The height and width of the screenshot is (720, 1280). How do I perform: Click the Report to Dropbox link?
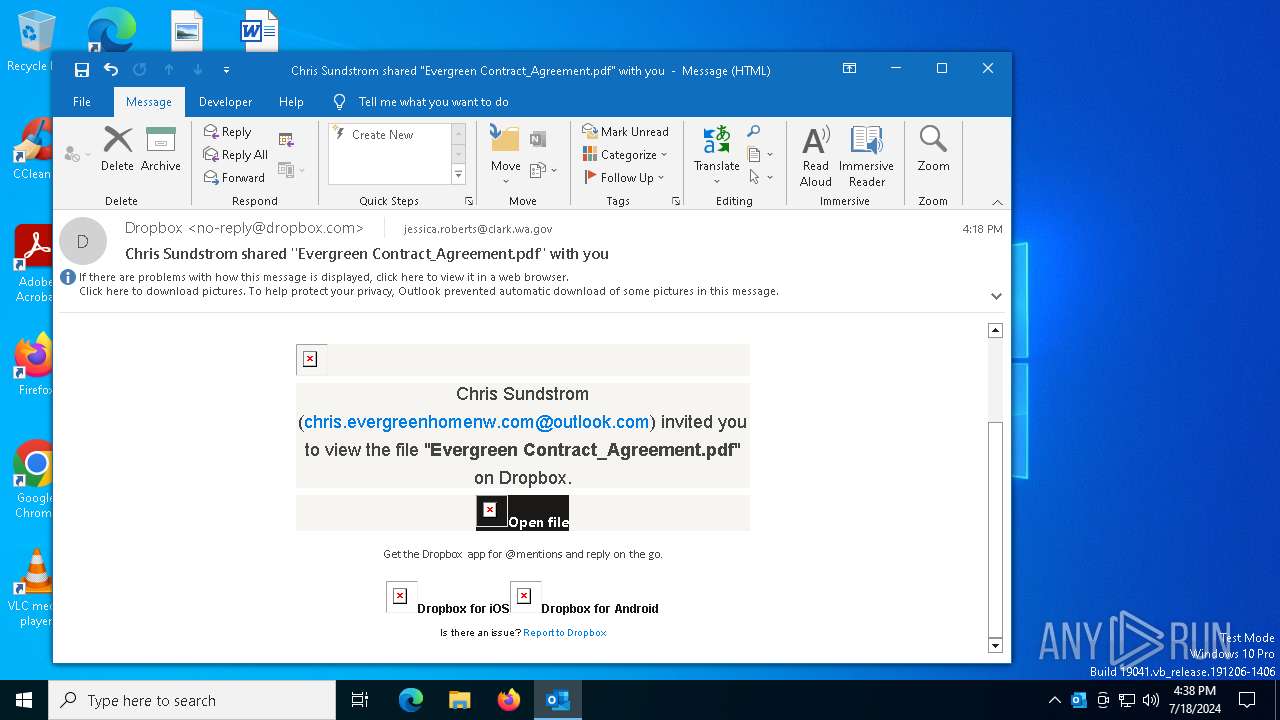click(565, 632)
